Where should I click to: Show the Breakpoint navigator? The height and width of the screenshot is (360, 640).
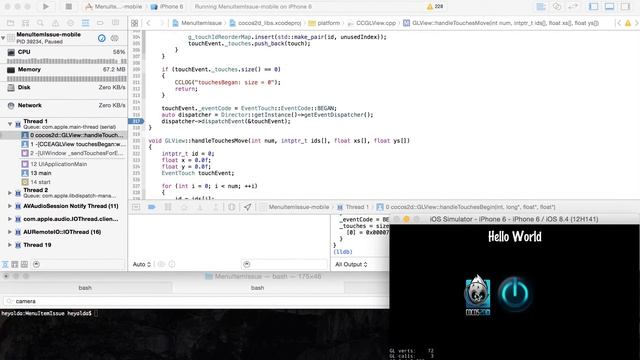point(100,23)
